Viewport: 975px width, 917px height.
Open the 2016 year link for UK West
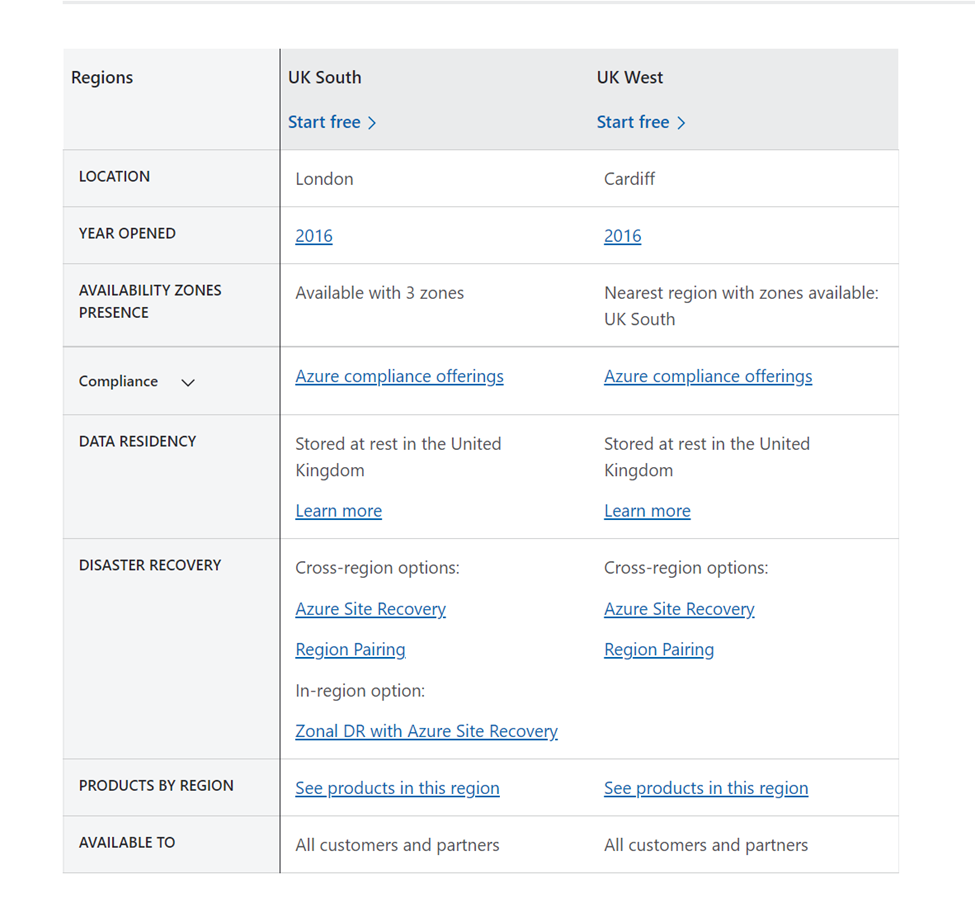point(622,236)
